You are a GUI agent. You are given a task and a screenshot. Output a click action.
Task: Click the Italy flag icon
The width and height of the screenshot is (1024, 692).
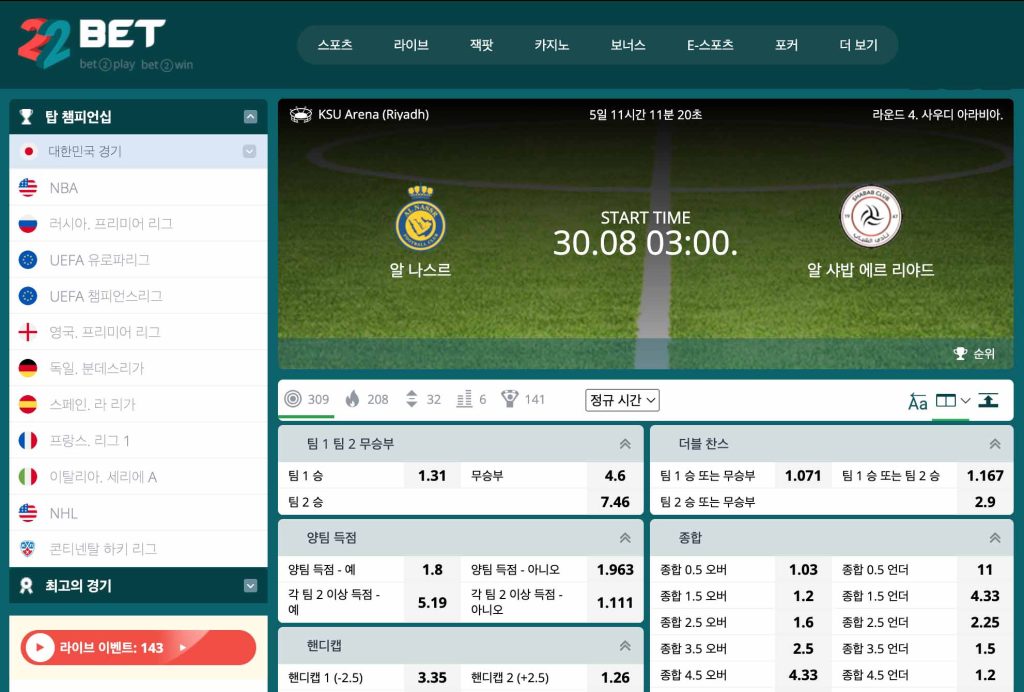(28, 477)
